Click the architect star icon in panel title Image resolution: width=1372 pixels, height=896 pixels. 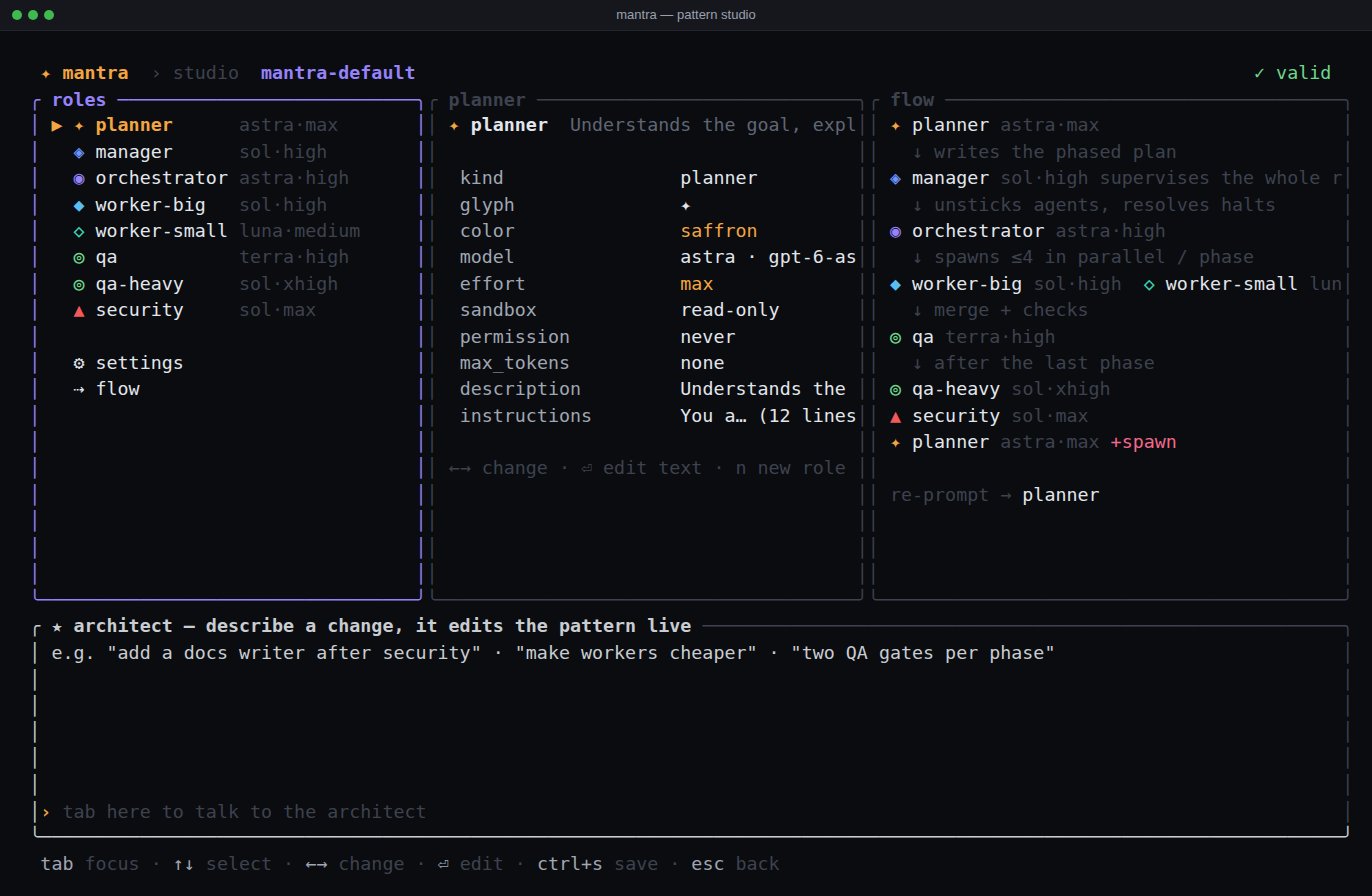[x=57, y=626]
